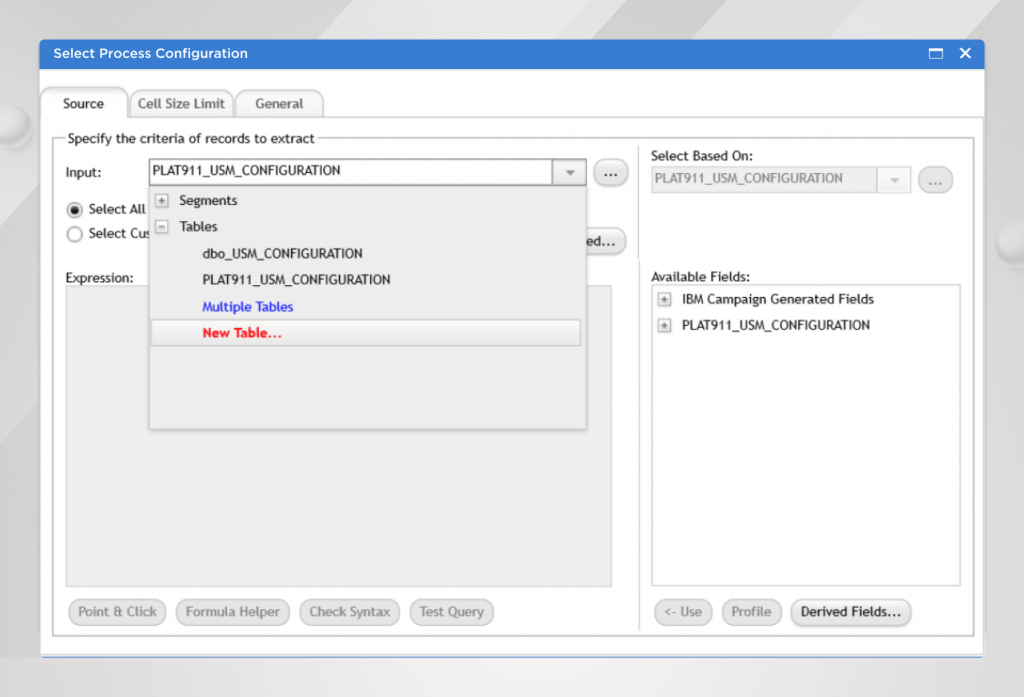Switch to the Cell Size Limit tab
Screen dimensions: 1024x697
pyautogui.click(x=181, y=103)
